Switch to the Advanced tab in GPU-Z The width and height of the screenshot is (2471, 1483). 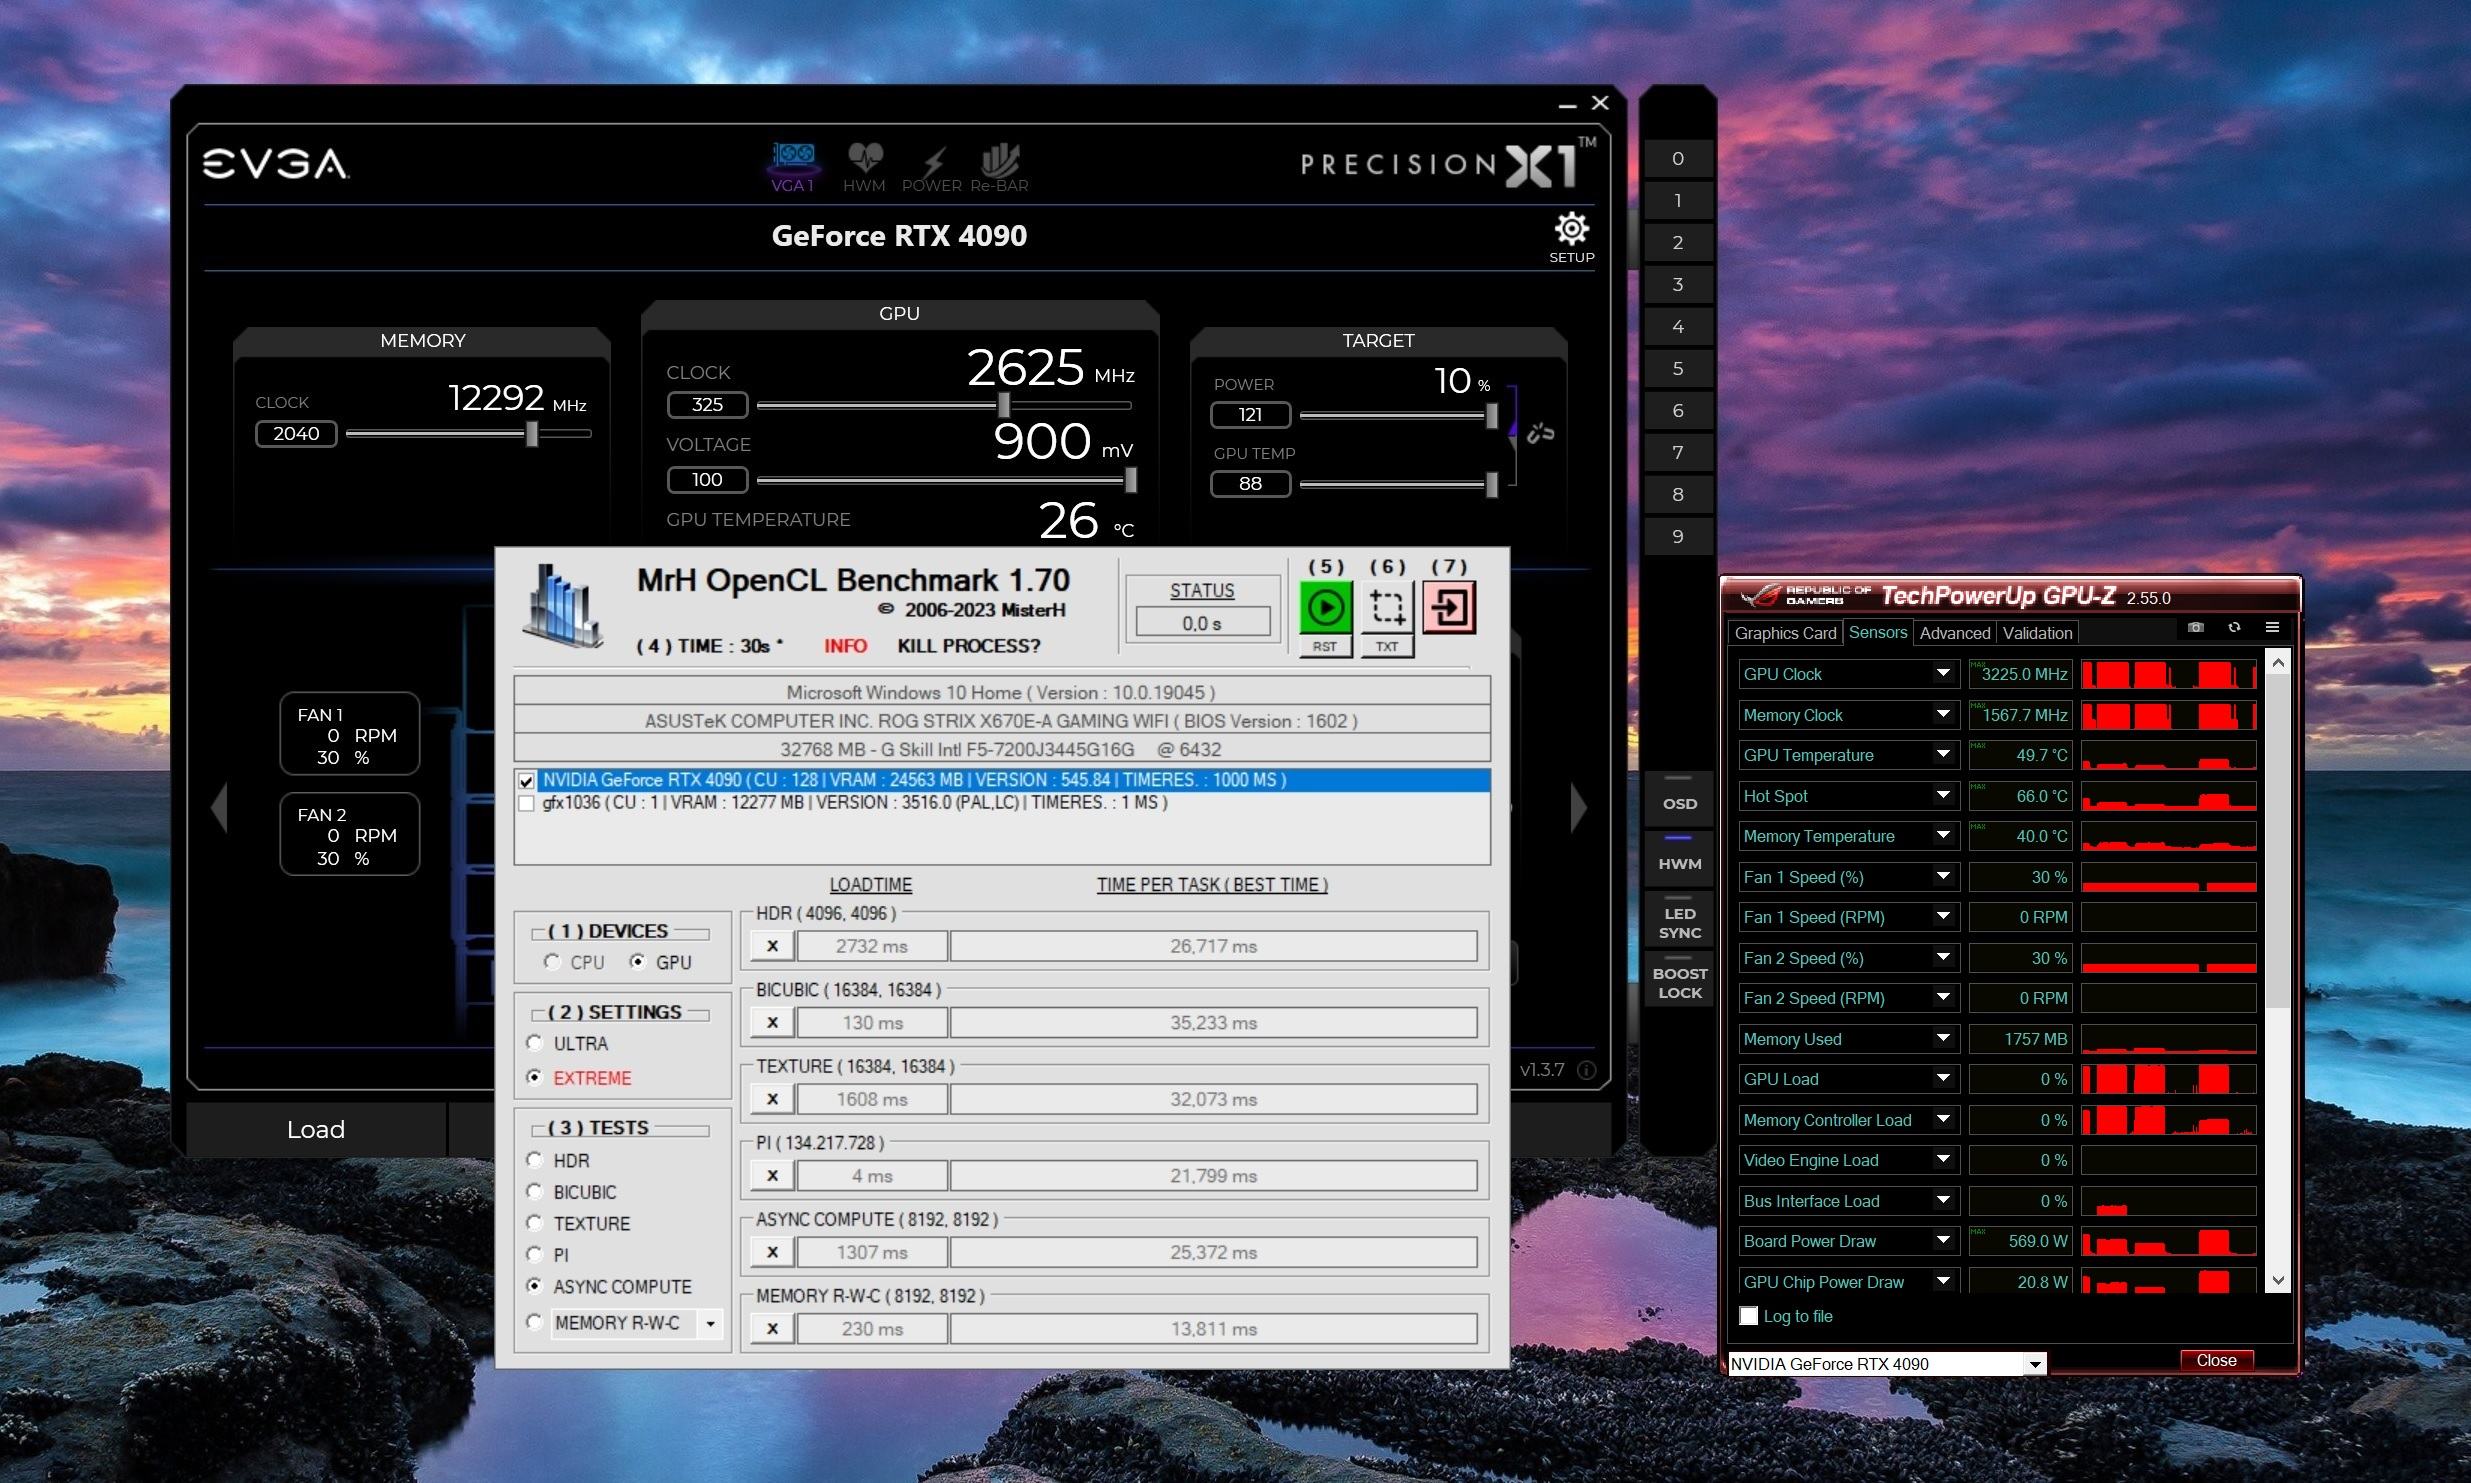tap(1954, 633)
